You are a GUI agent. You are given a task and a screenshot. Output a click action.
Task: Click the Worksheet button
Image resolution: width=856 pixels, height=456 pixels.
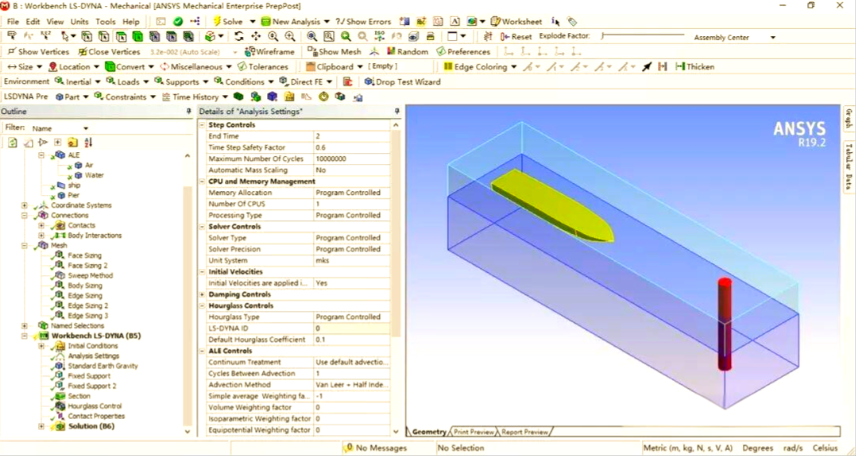(516, 21)
